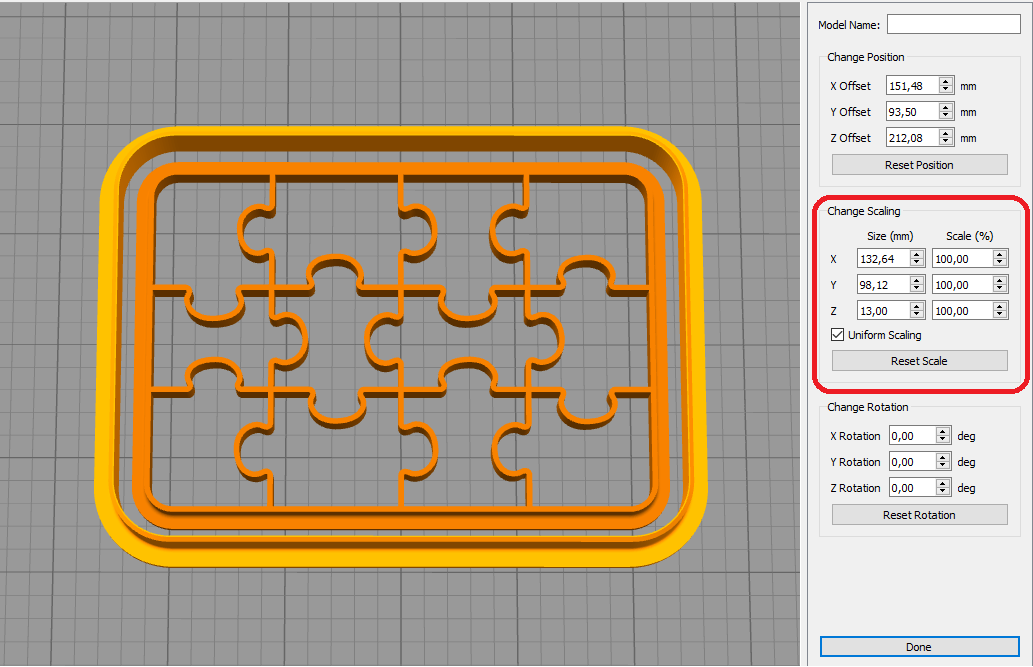
Task: Decrease the X Offset with down arrow
Action: (x=946, y=90)
